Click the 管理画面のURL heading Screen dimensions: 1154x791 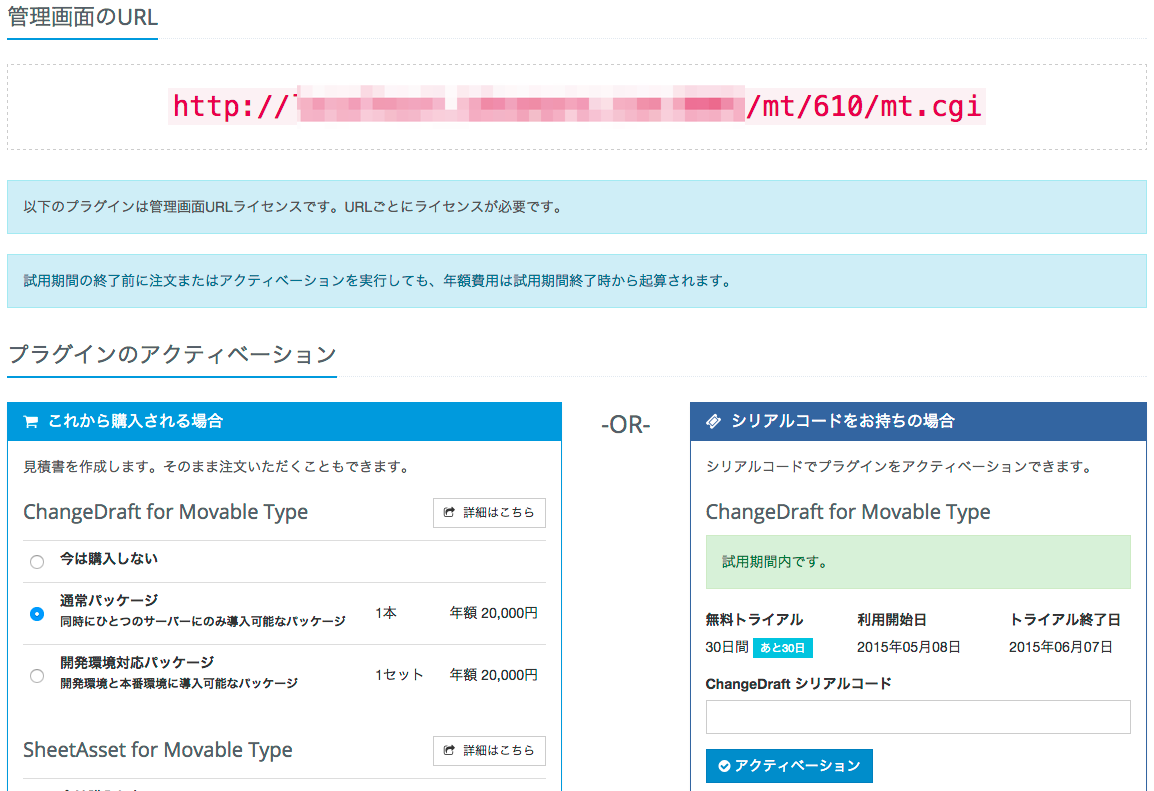[82, 17]
